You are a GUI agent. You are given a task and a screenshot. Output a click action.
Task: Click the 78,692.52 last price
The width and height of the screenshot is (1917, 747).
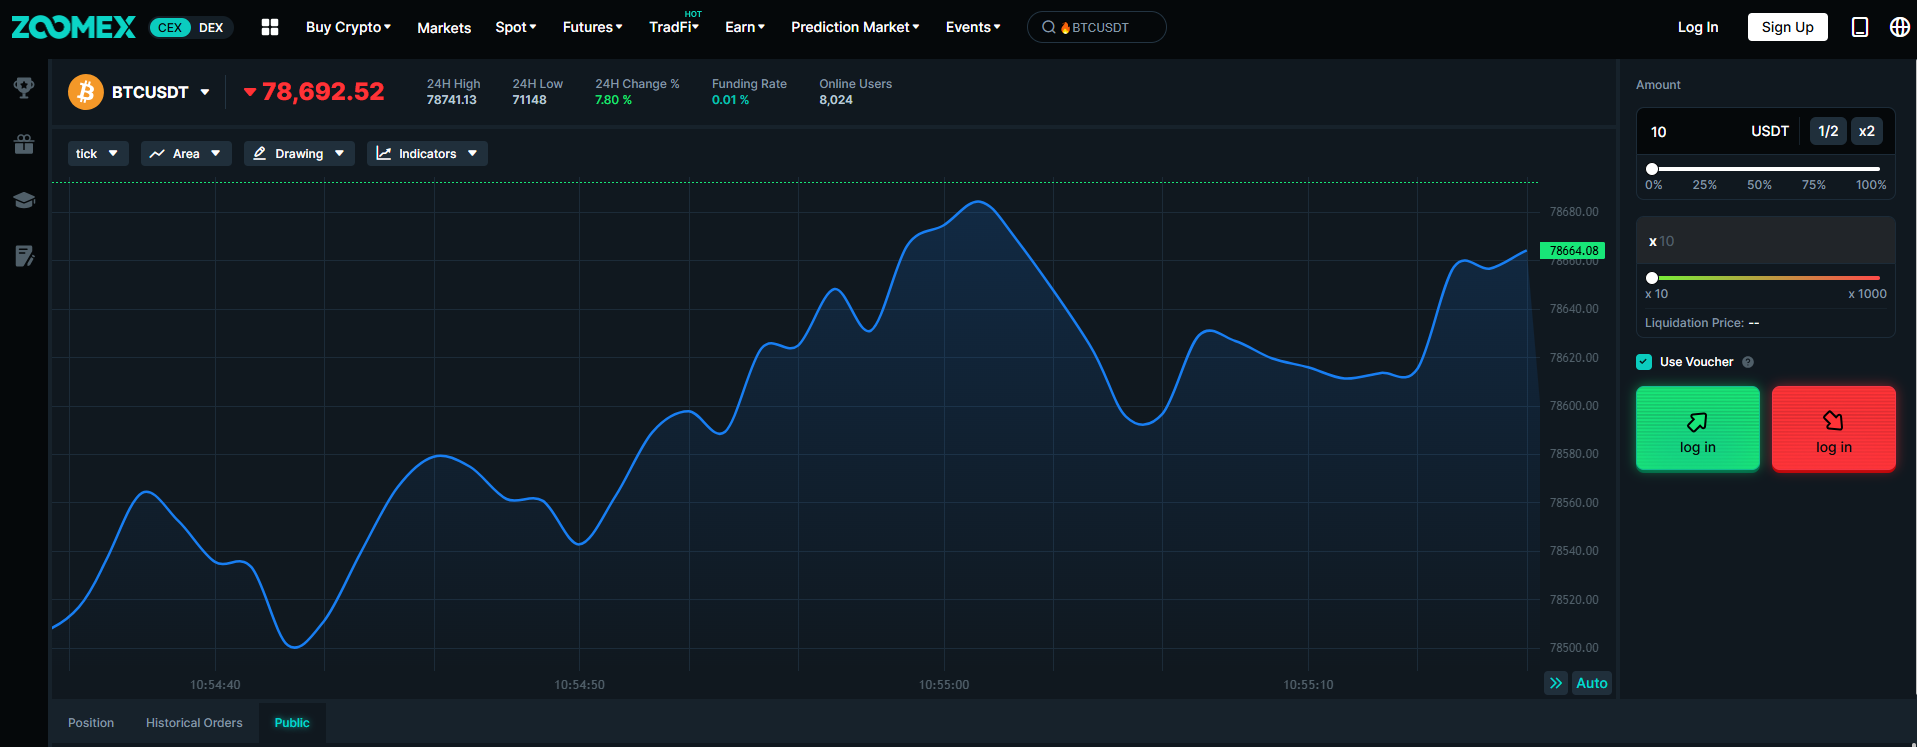tap(323, 92)
